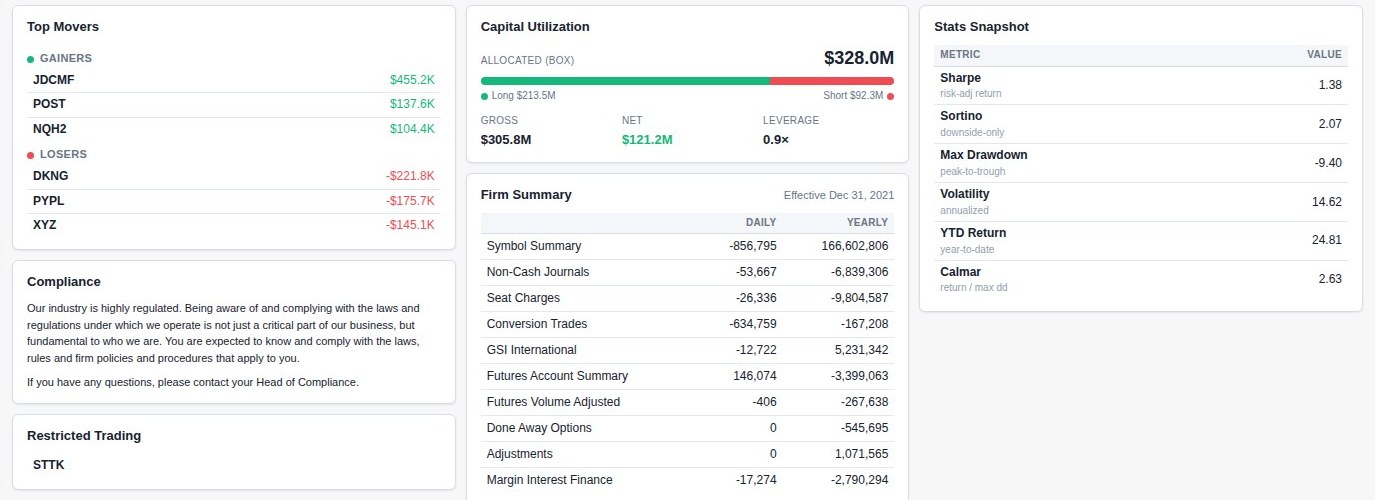Click the METRIC column header

[960, 54]
